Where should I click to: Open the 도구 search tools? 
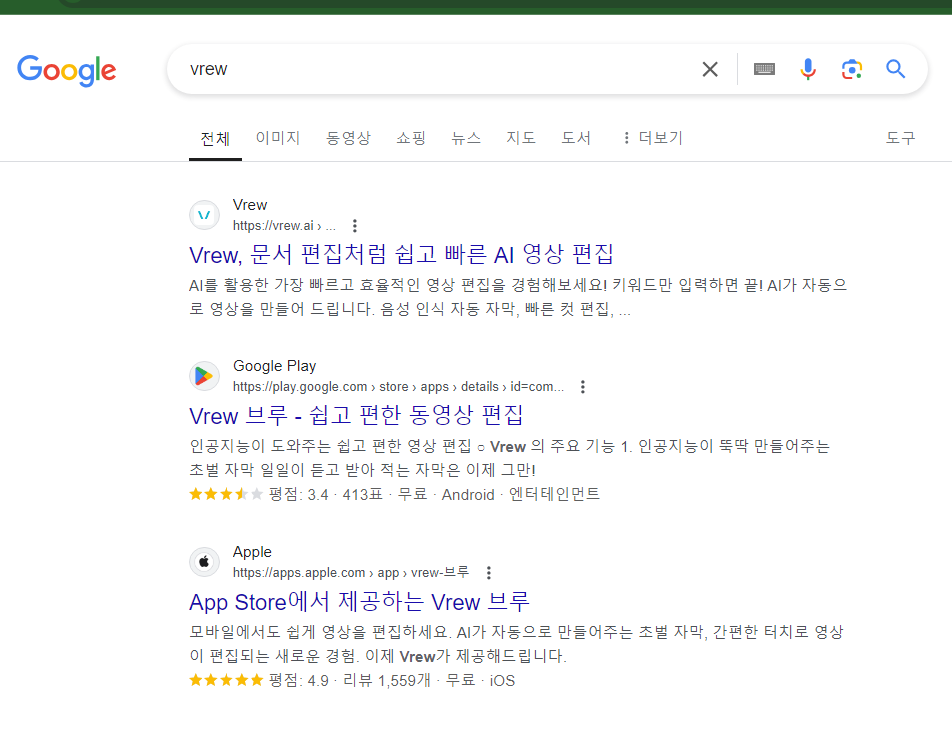(900, 138)
